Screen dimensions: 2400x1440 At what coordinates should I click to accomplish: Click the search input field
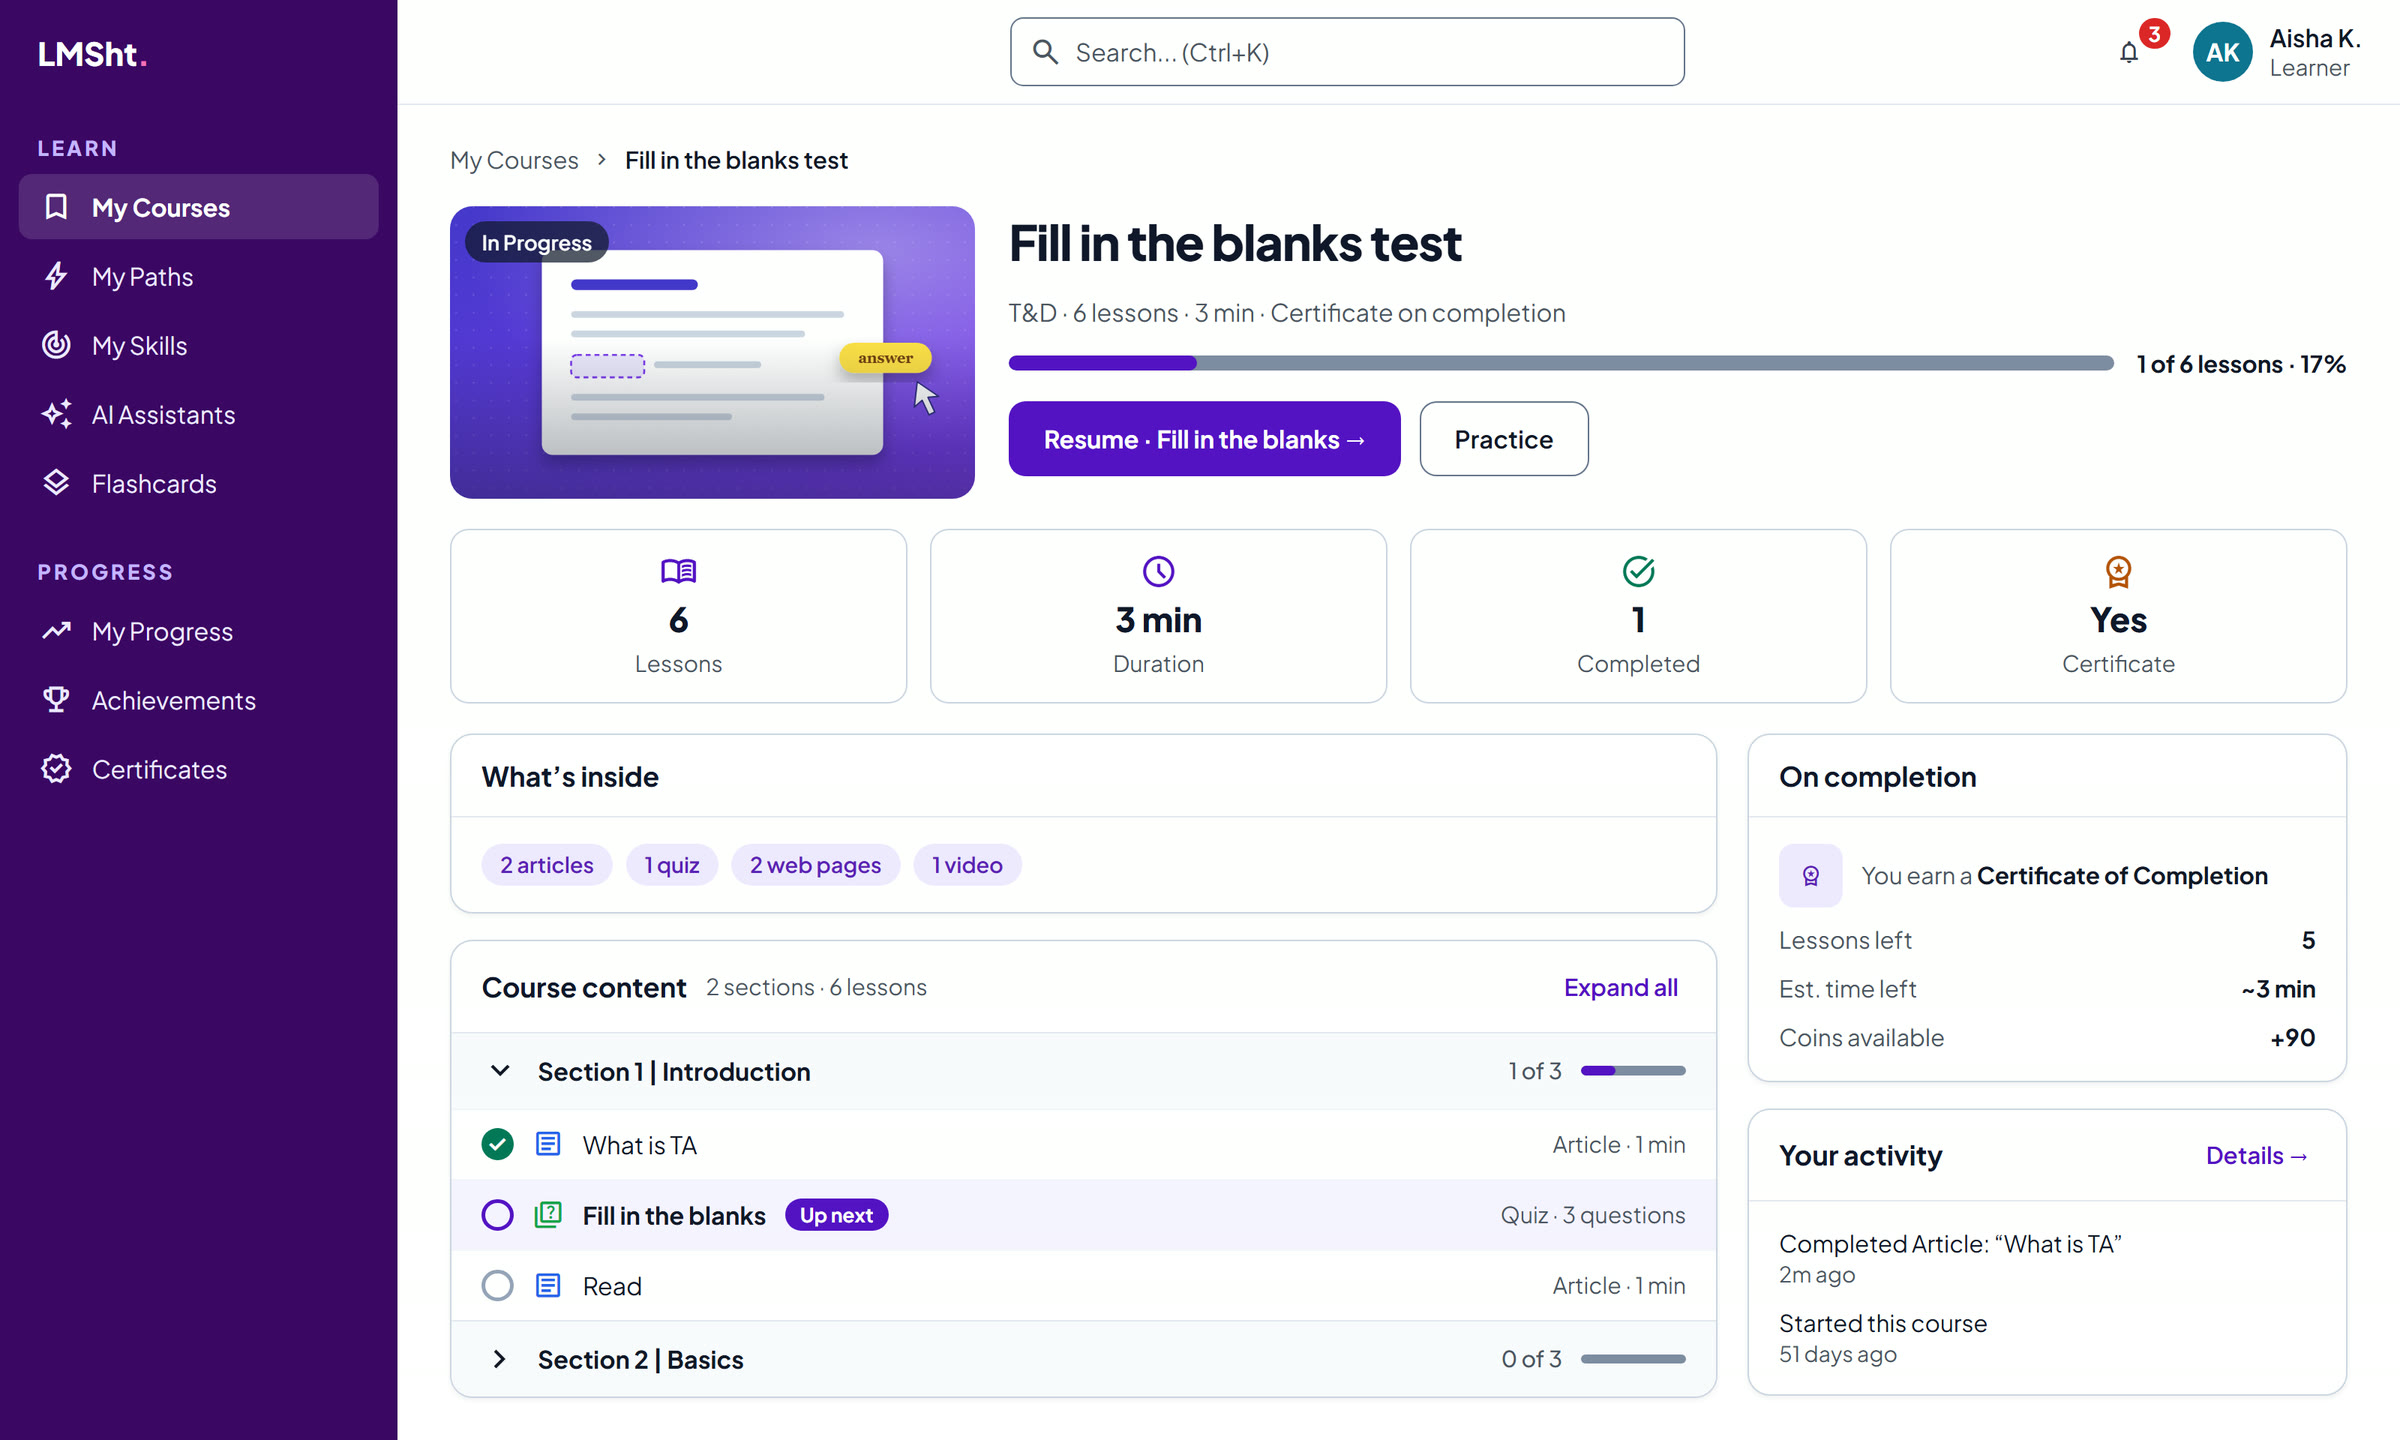1347,52
